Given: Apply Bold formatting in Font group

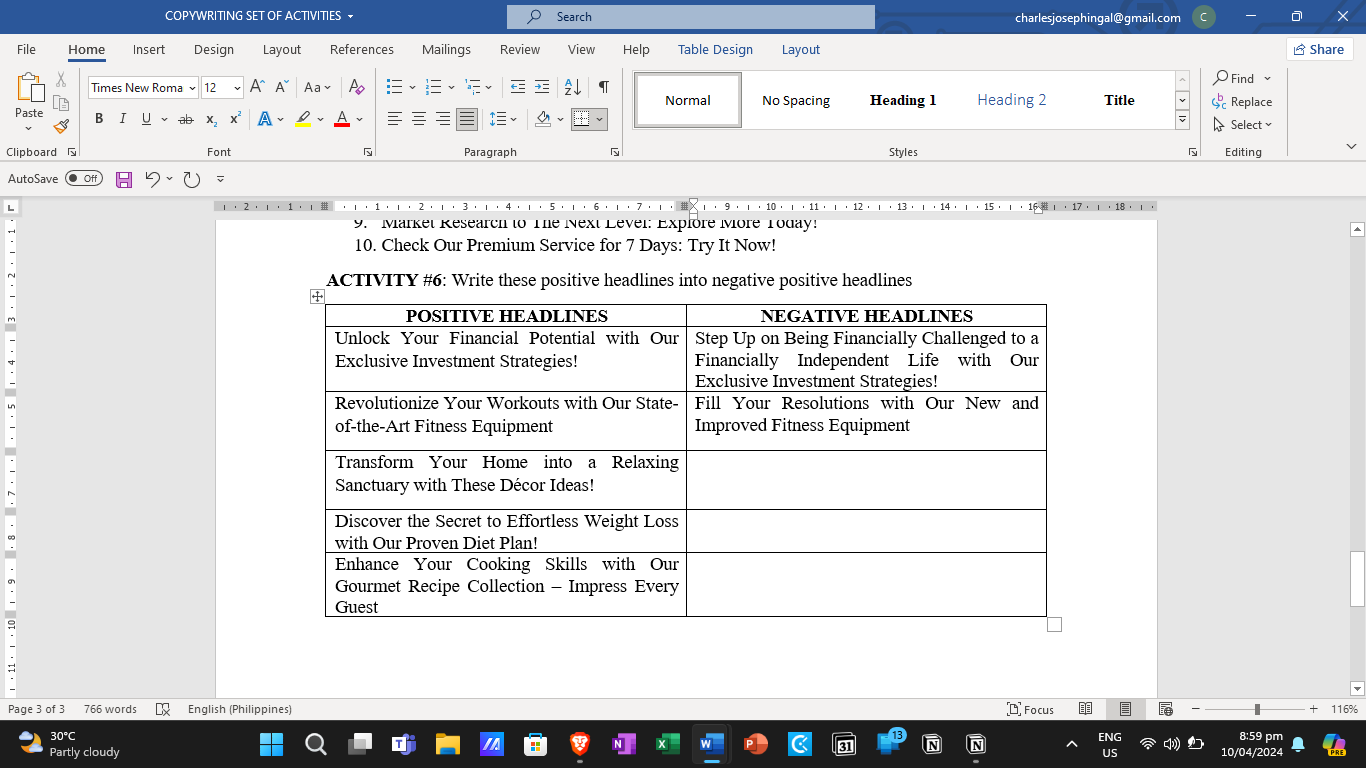Looking at the screenshot, I should (99, 119).
